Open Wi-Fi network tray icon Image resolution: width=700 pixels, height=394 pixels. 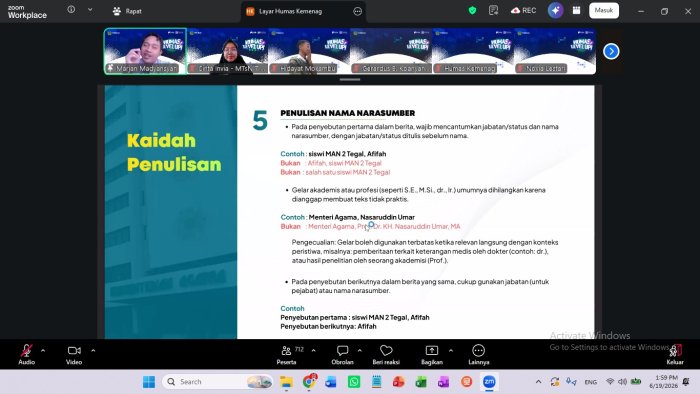click(610, 382)
